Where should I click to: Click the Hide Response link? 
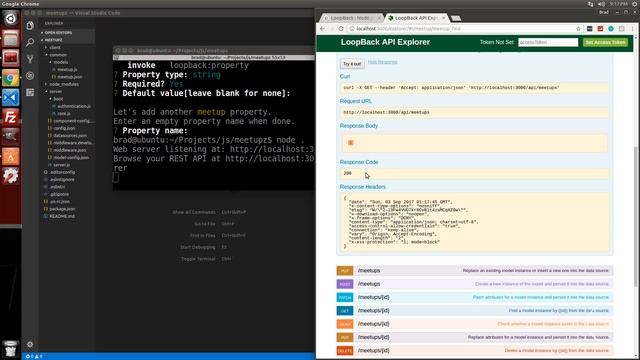point(382,62)
